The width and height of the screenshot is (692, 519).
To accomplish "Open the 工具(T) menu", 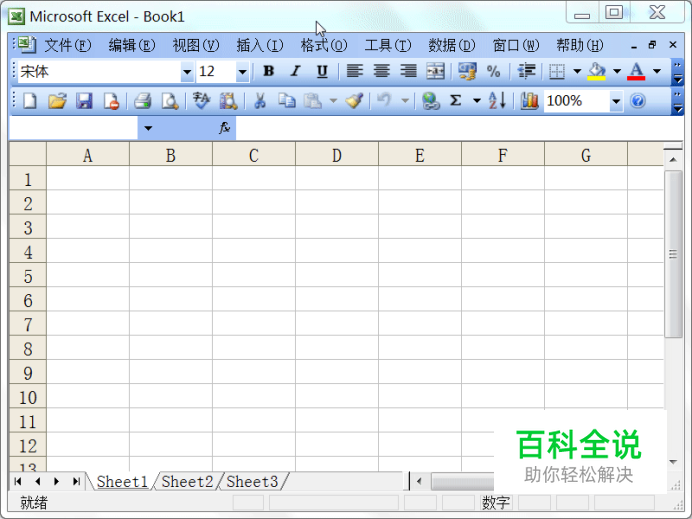I will click(x=387, y=45).
